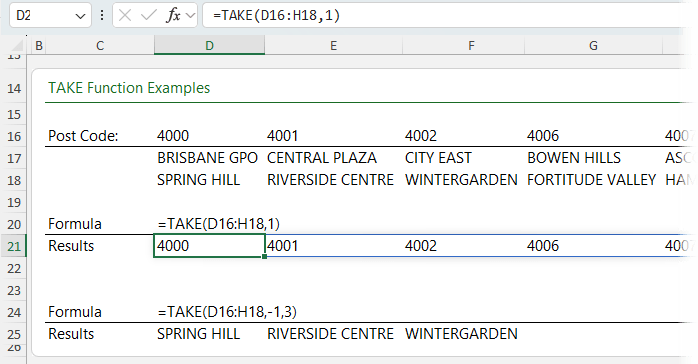Viewport: 698px width, 364px height.
Task: Click the Select All corner triangle
Action: click(x=16, y=45)
